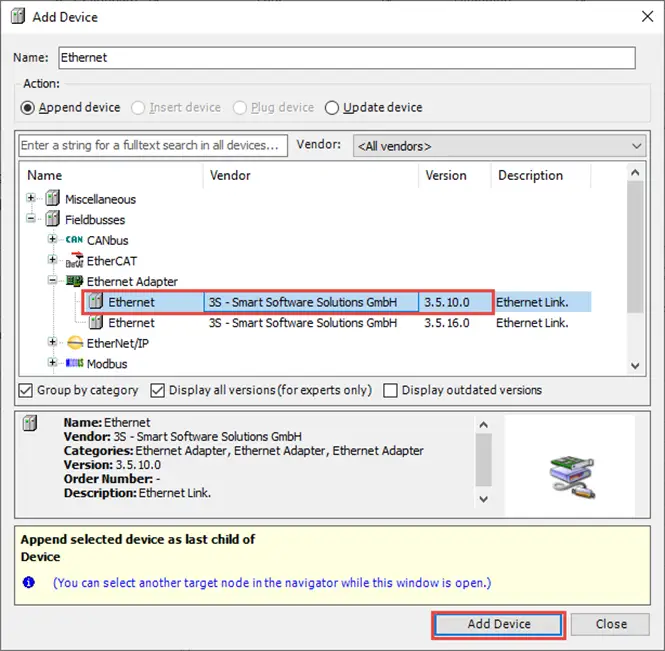665x651 pixels.
Task: Click the Description column header
Action: (x=541, y=175)
